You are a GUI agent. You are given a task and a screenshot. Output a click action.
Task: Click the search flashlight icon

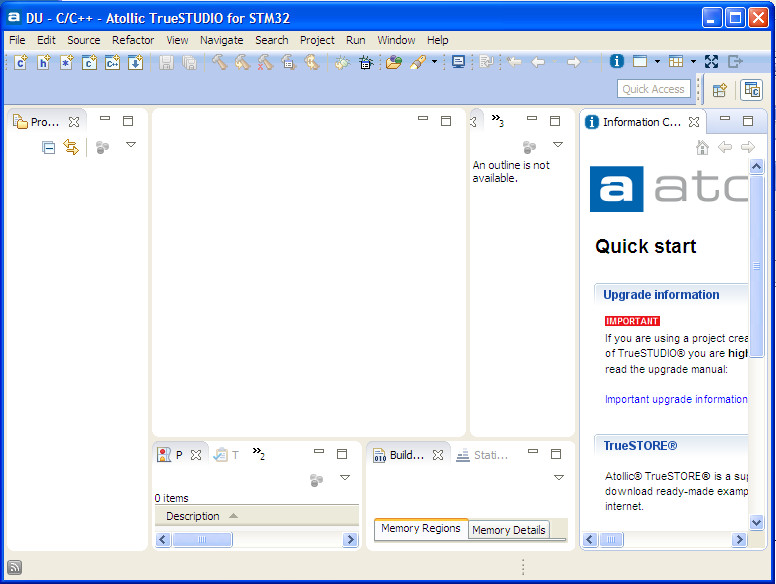(418, 62)
